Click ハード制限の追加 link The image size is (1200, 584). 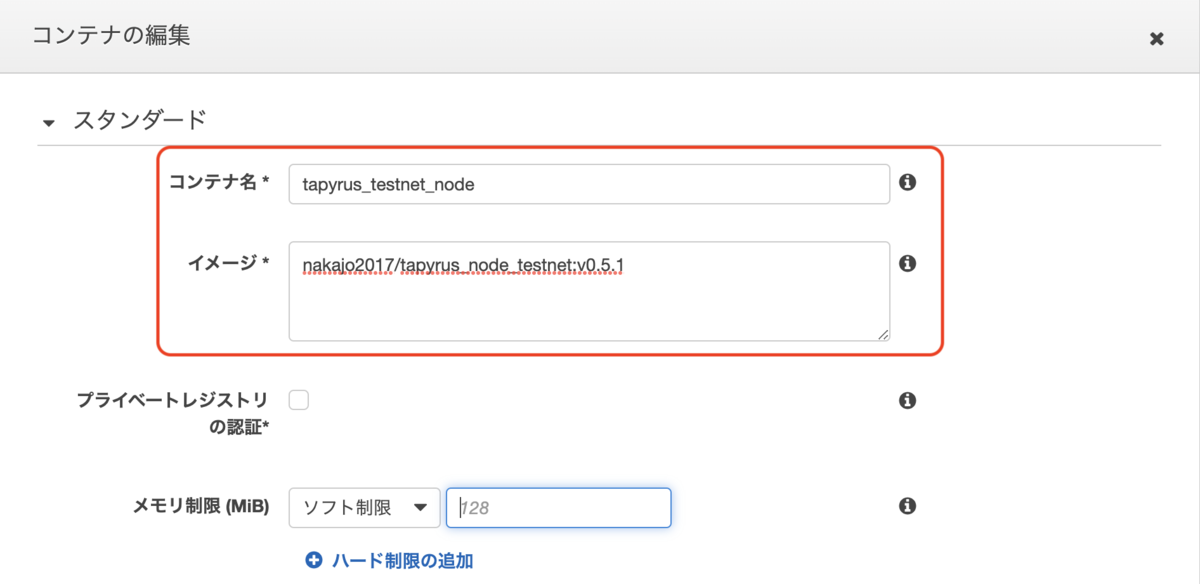pos(402,561)
